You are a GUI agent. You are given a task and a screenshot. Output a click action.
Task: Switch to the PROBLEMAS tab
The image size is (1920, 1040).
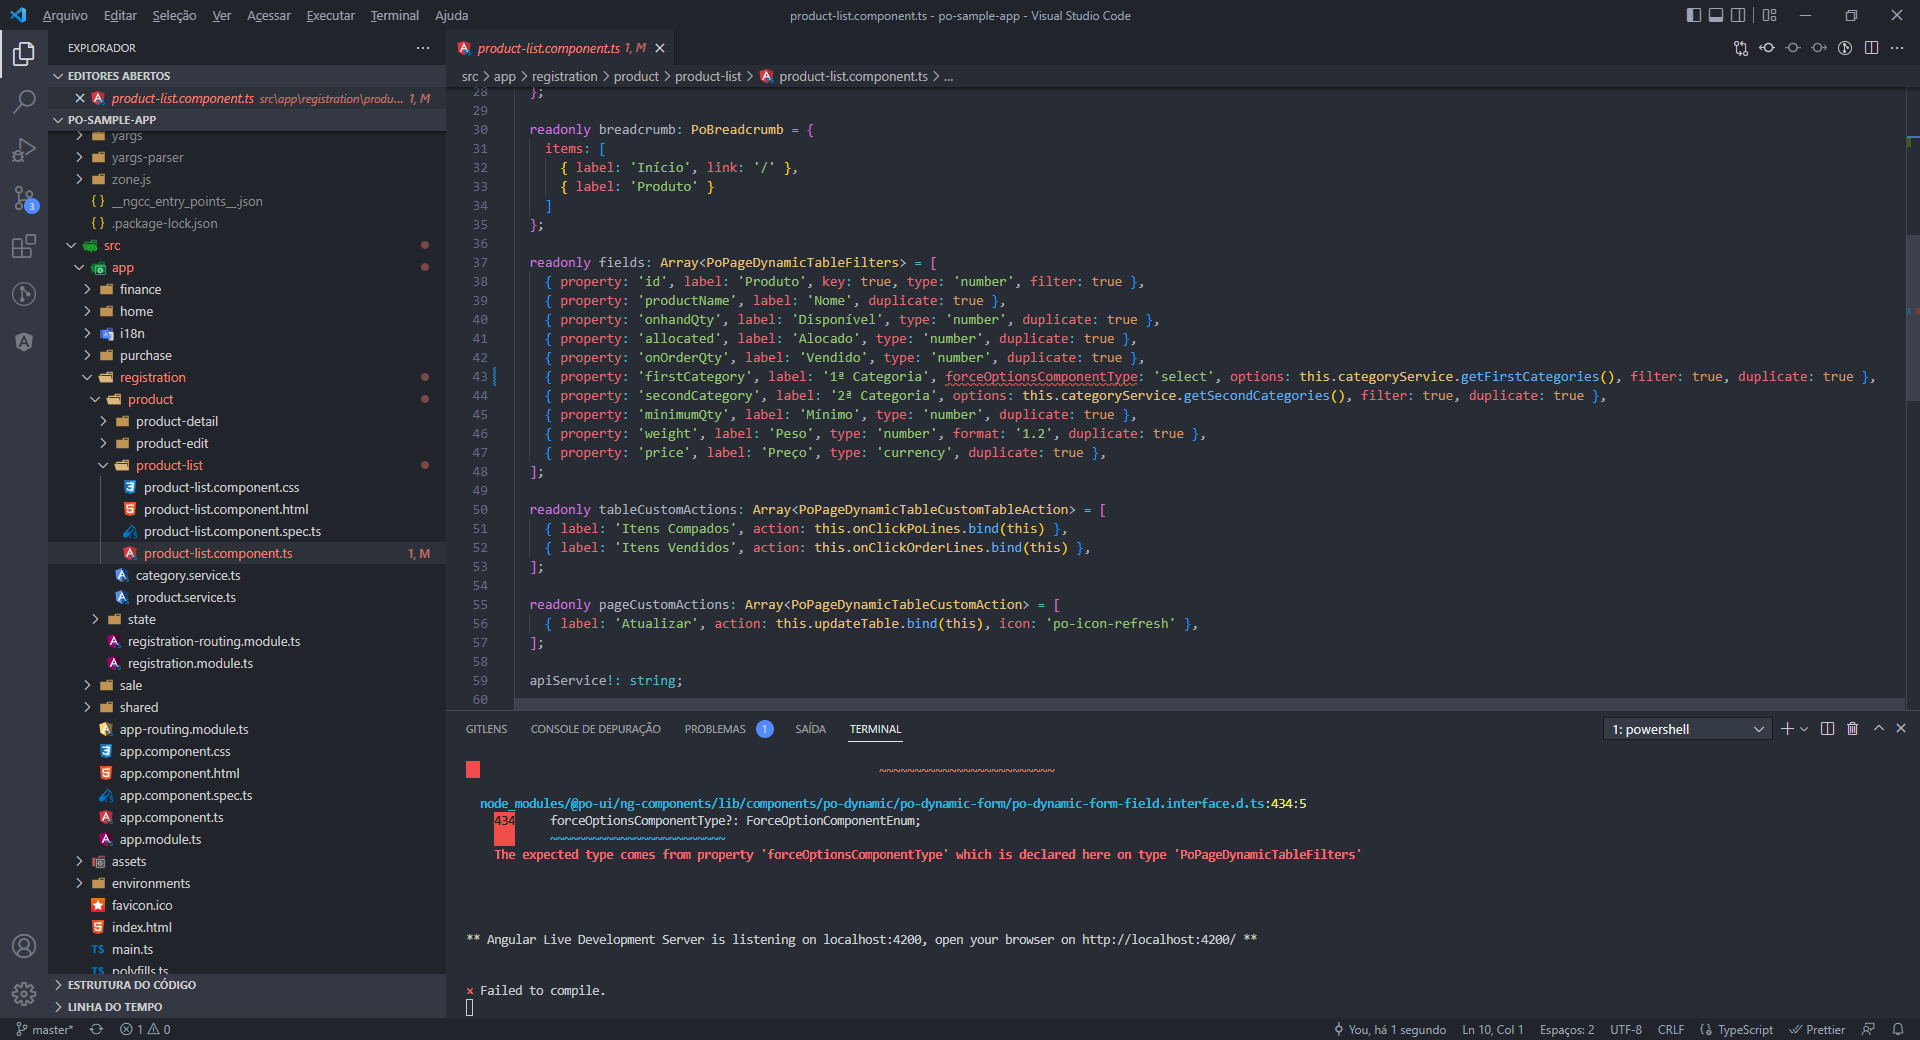[x=714, y=729]
